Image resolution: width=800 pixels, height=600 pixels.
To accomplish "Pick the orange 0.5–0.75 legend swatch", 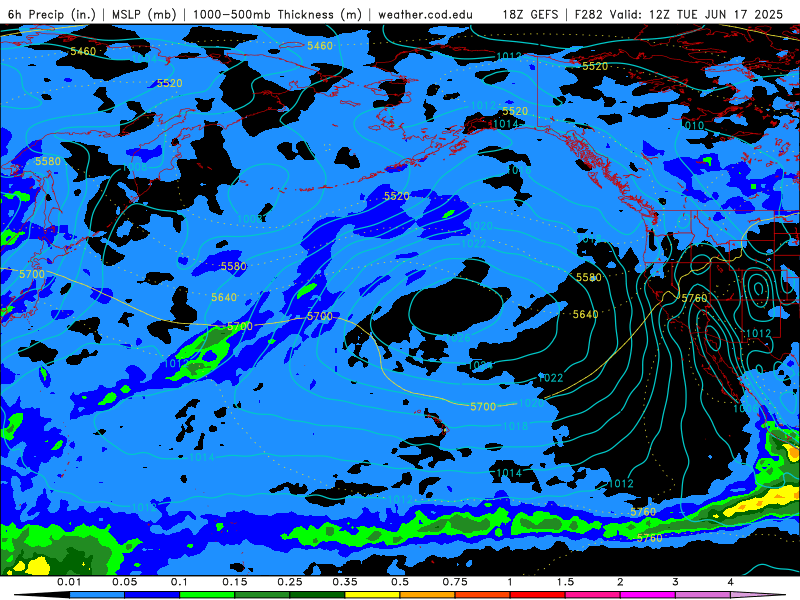I will [428, 595].
